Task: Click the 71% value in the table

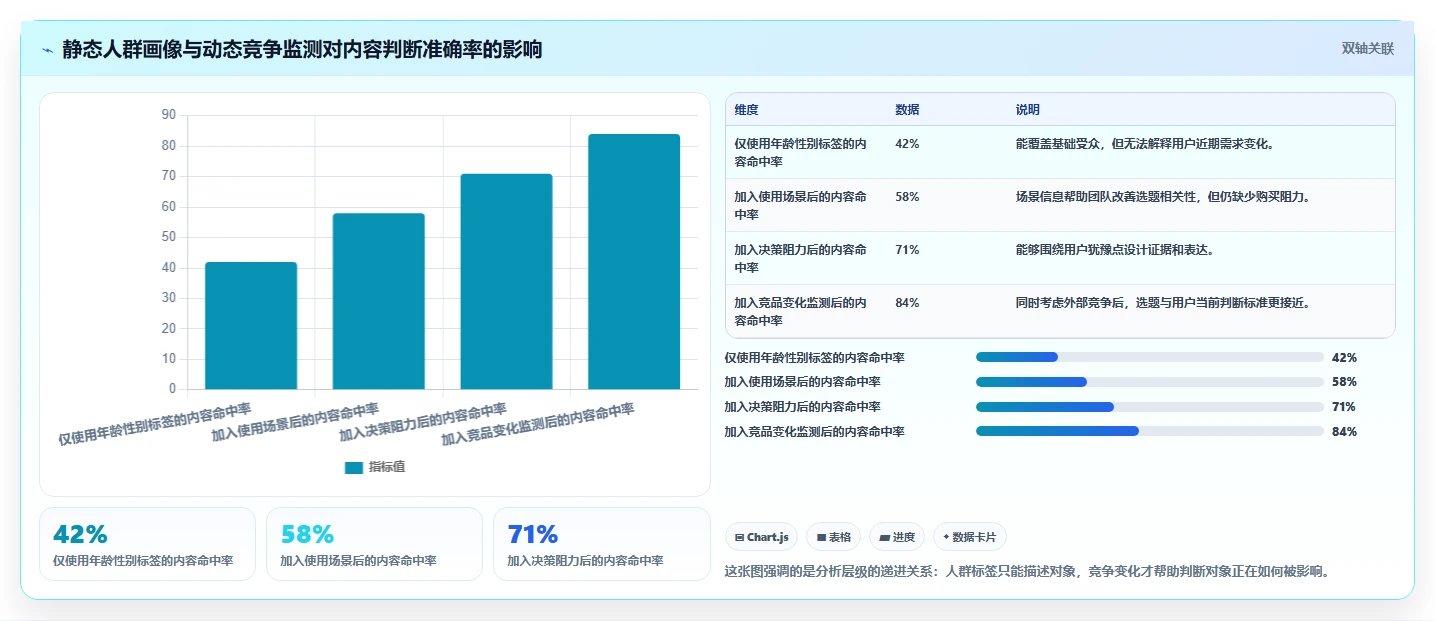Action: [x=907, y=250]
